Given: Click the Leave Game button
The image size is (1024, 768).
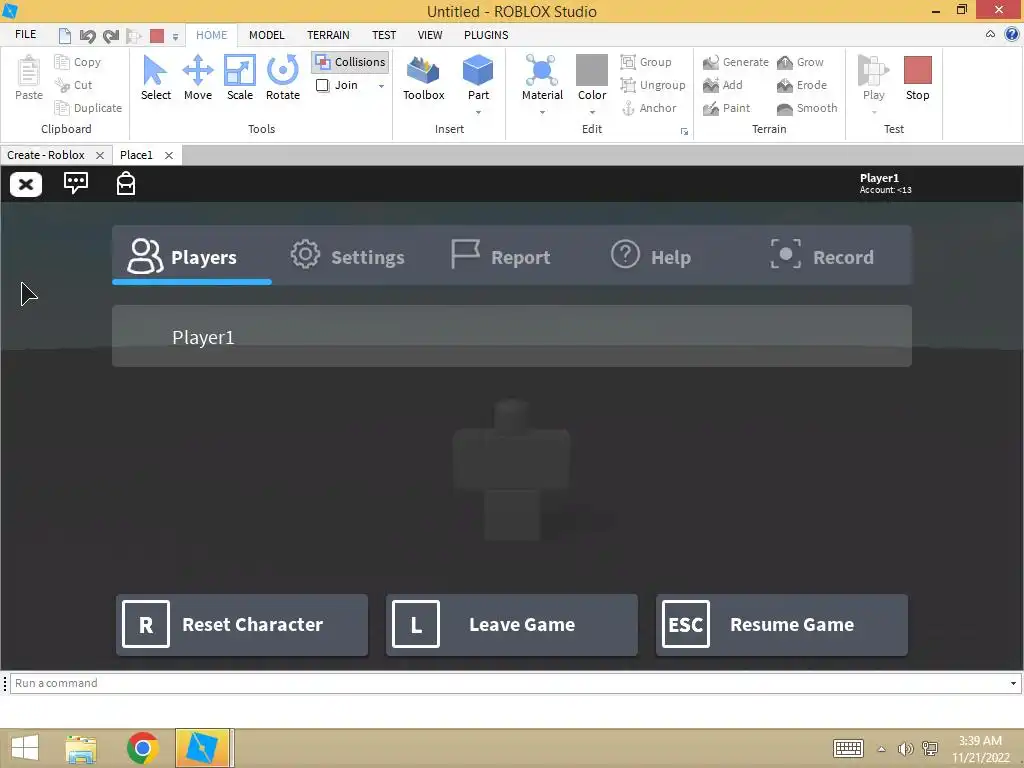Looking at the screenshot, I should [511, 624].
